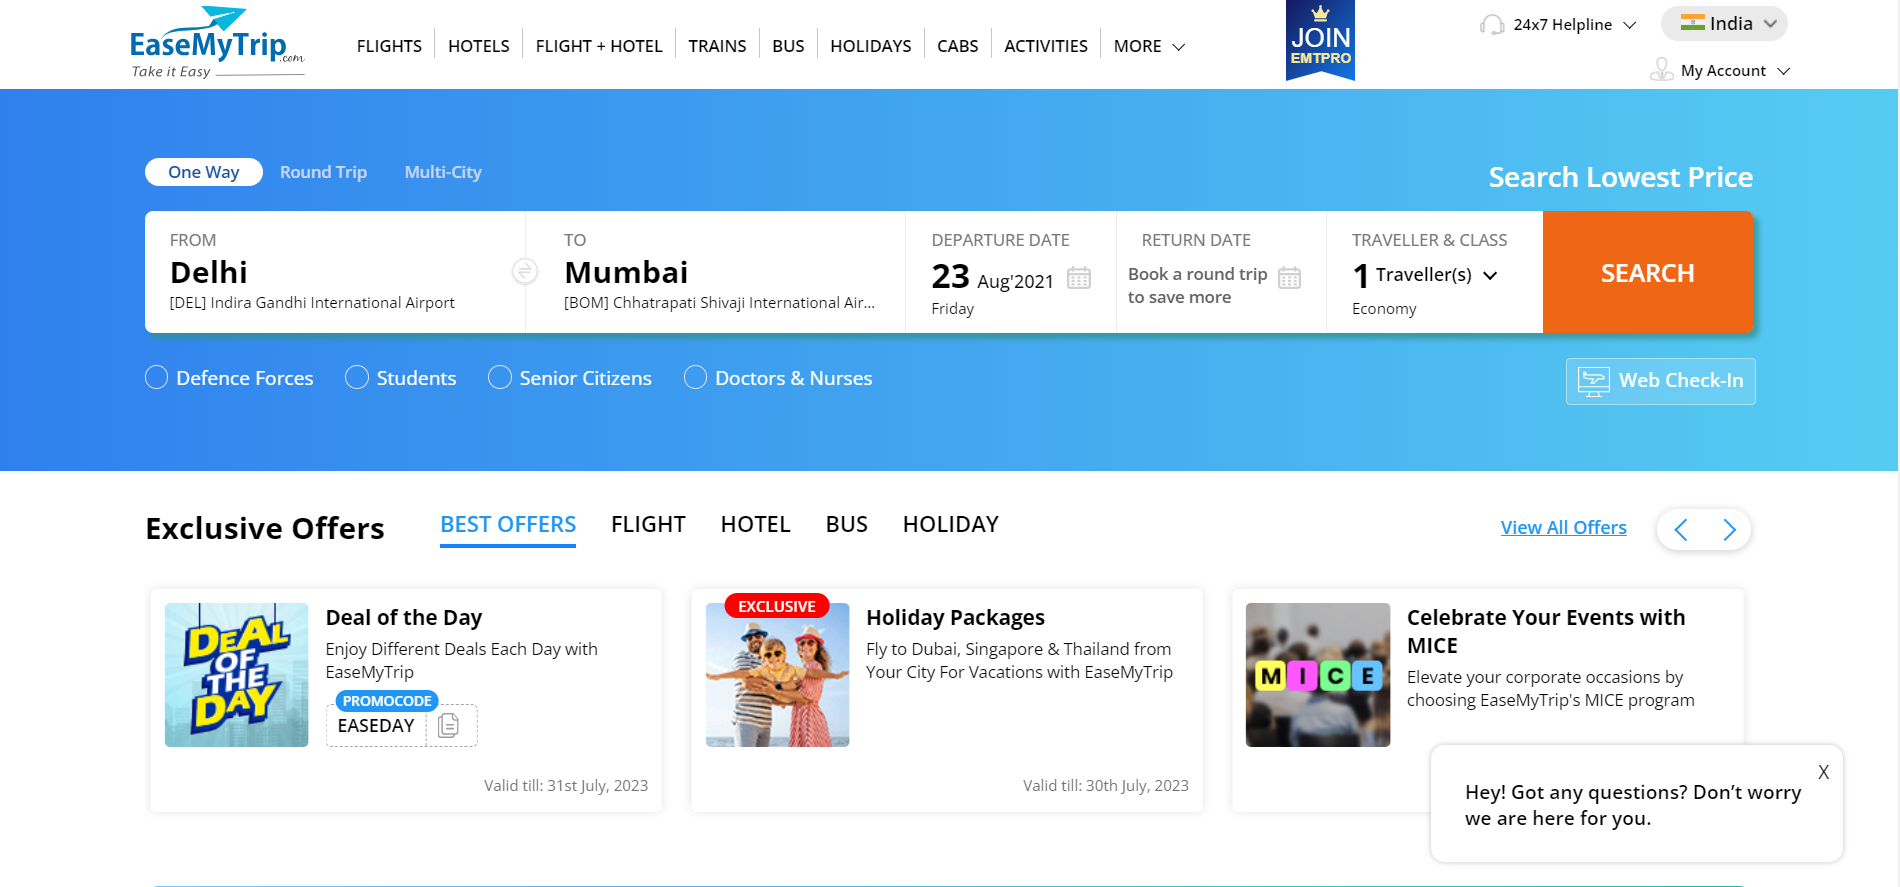Image resolution: width=1900 pixels, height=887 pixels.
Task: Open the Deal of the Day thumbnail
Action: tap(237, 675)
